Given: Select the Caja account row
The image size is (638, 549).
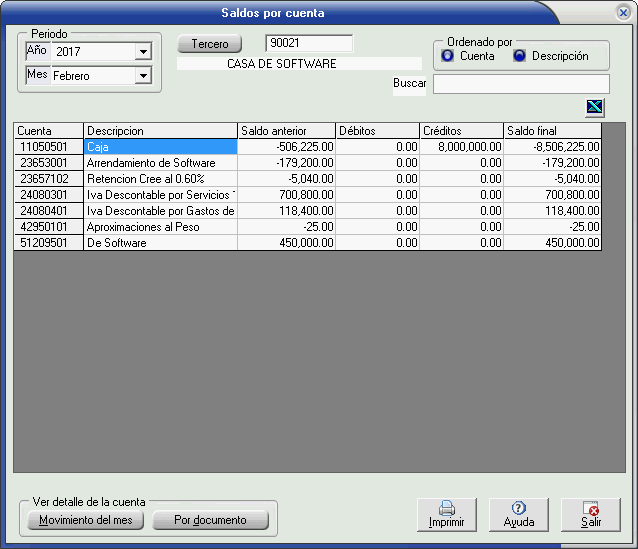Looking at the screenshot, I should [160, 147].
